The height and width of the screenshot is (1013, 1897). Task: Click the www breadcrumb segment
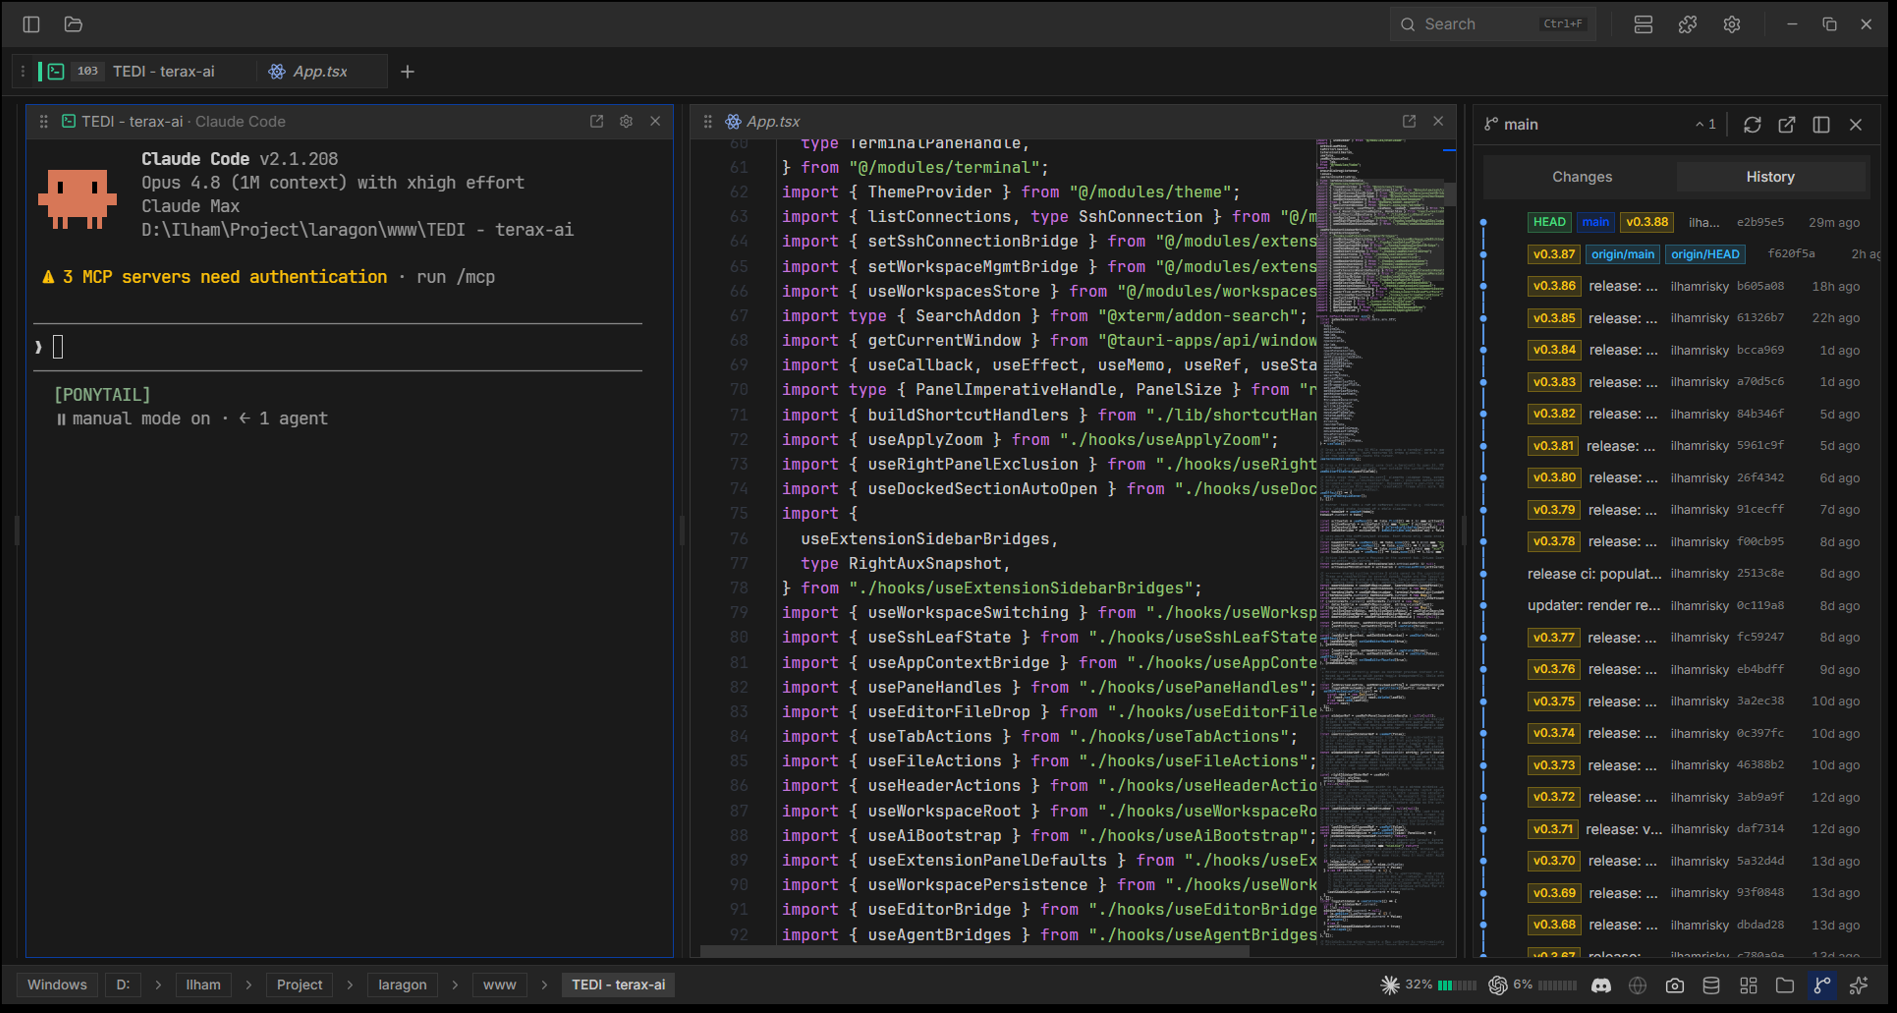click(499, 985)
